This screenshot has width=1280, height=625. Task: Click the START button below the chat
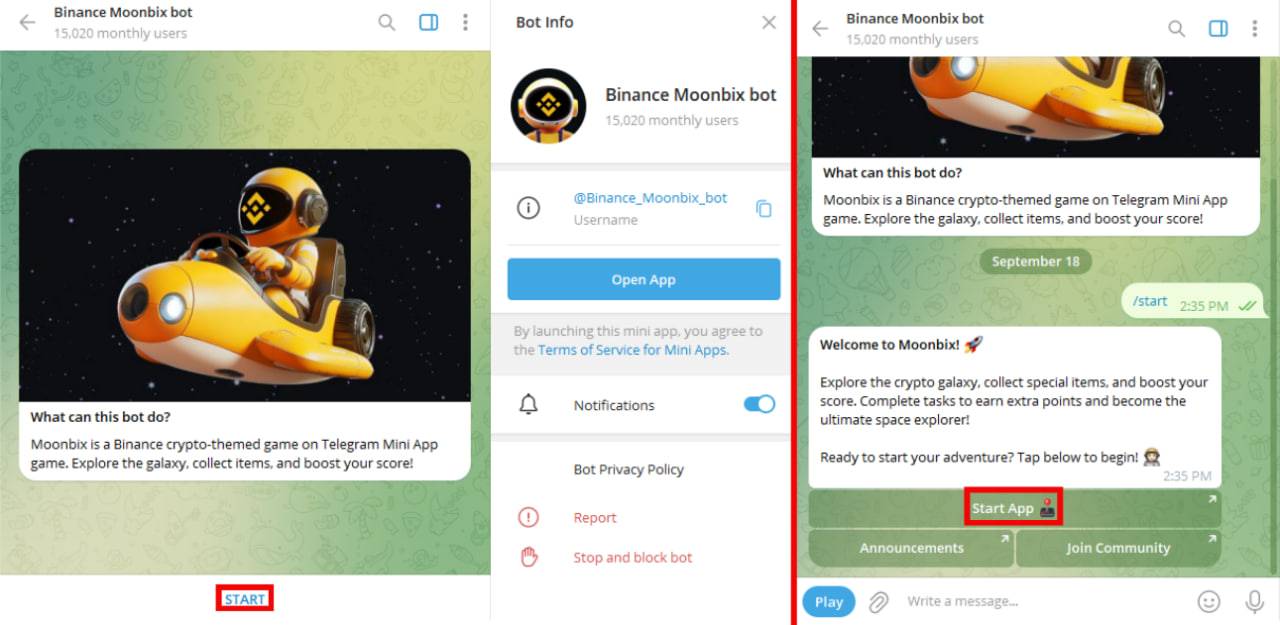pos(245,599)
